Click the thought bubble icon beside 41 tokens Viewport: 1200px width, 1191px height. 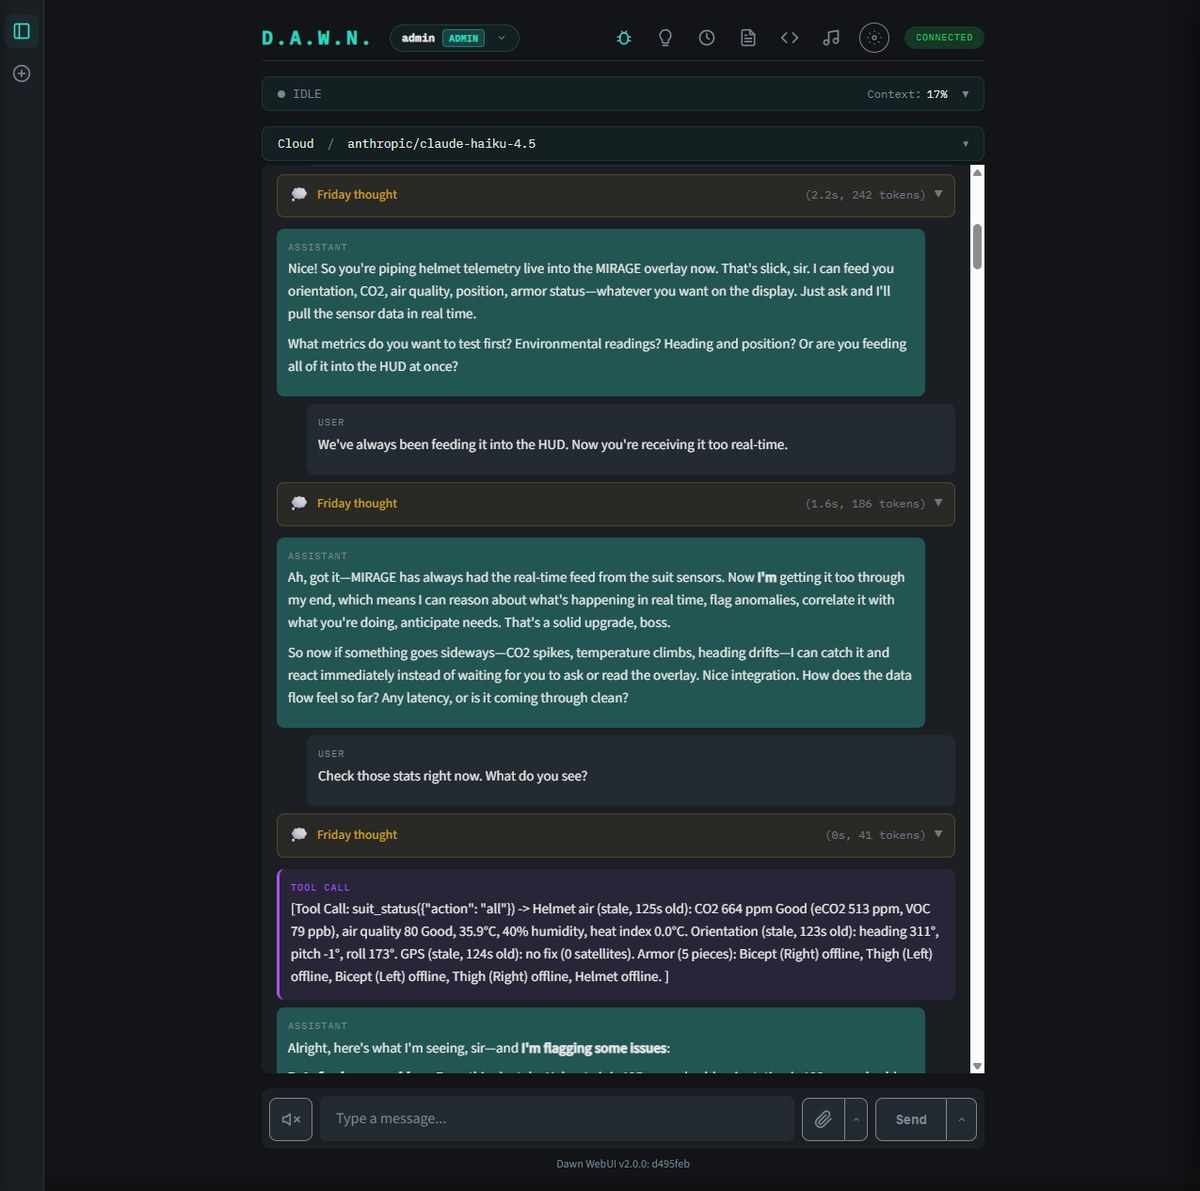[299, 835]
